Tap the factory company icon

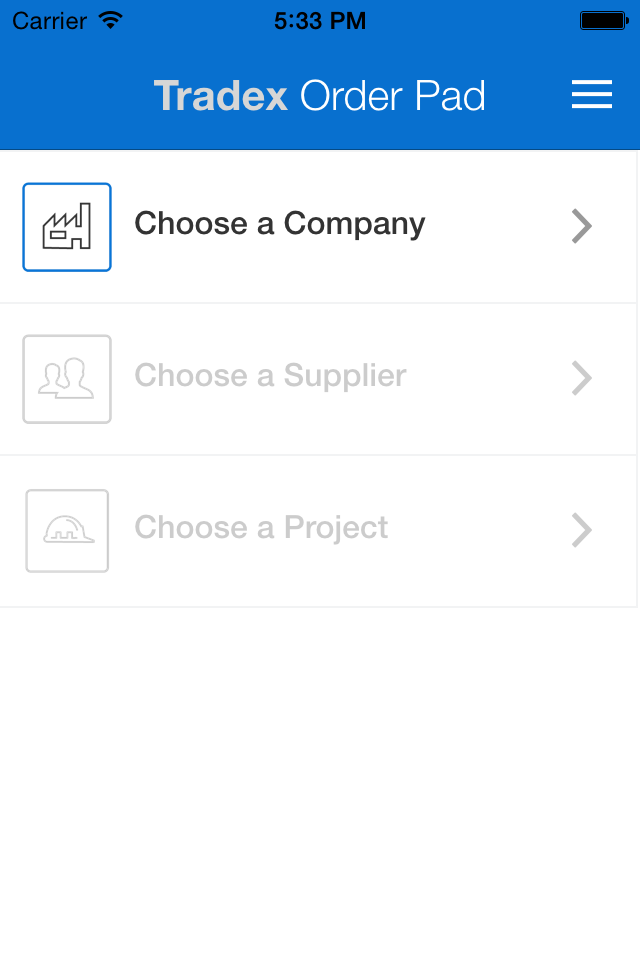[67, 227]
